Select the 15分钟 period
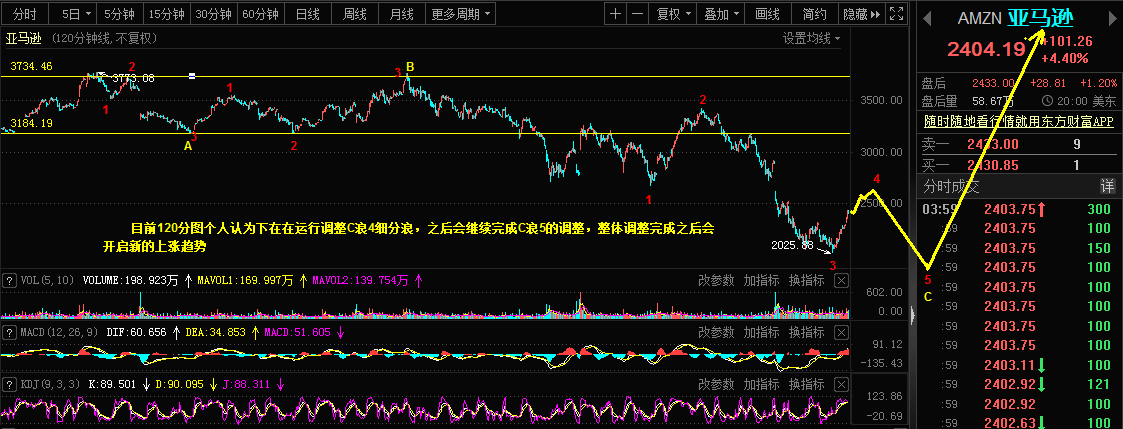Image resolution: width=1123 pixels, height=429 pixels. pos(167,13)
